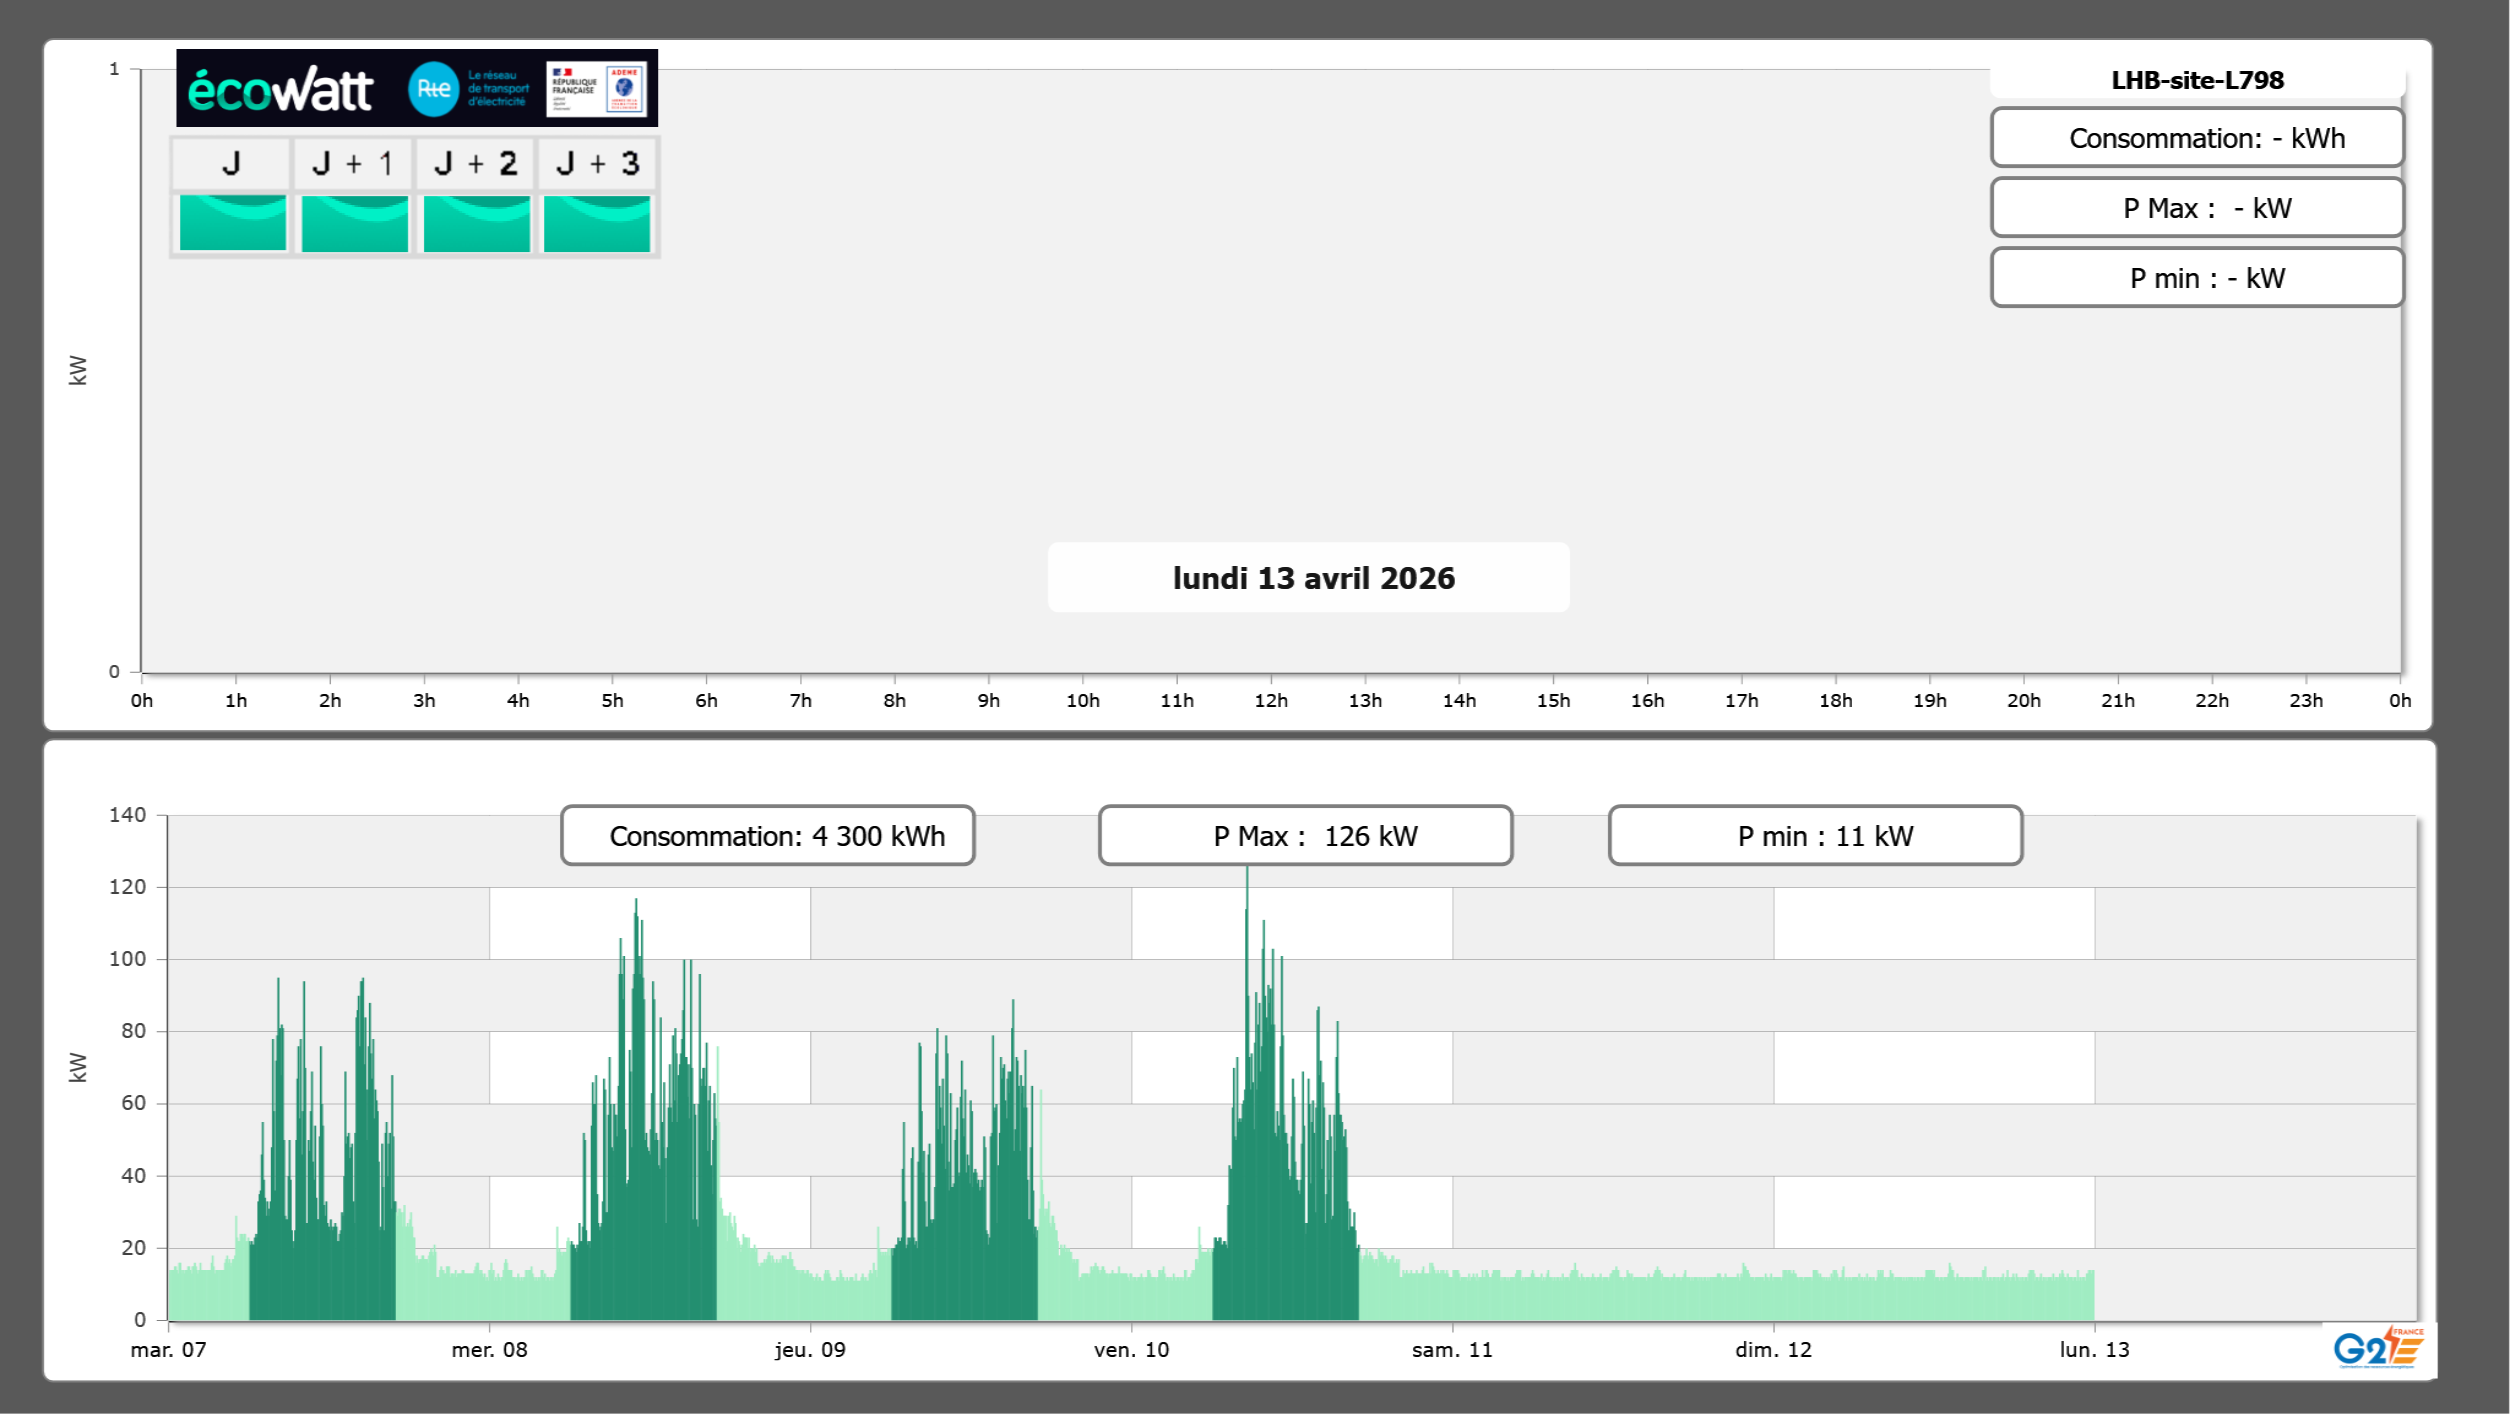Image resolution: width=2511 pixels, height=1415 pixels.
Task: Click the Rte round blue logo
Action: coord(433,89)
